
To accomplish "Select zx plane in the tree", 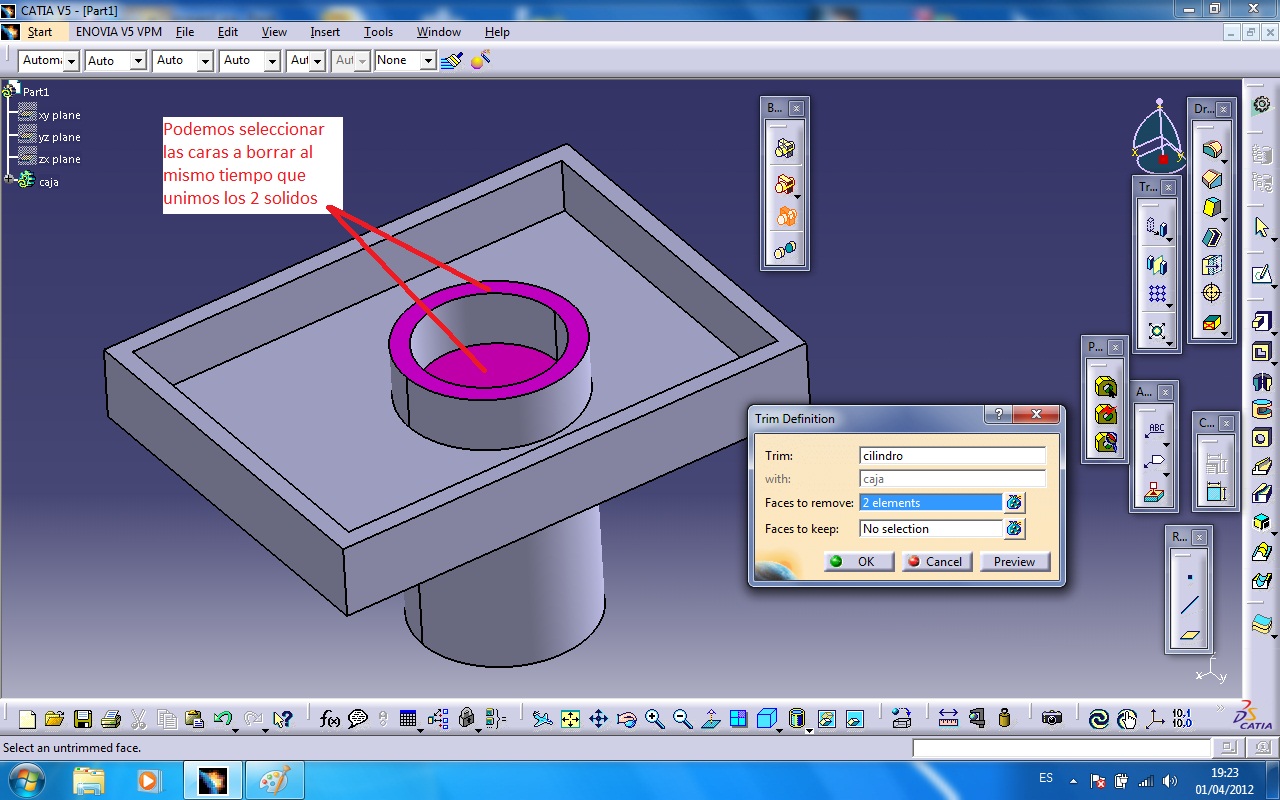I will (x=59, y=159).
